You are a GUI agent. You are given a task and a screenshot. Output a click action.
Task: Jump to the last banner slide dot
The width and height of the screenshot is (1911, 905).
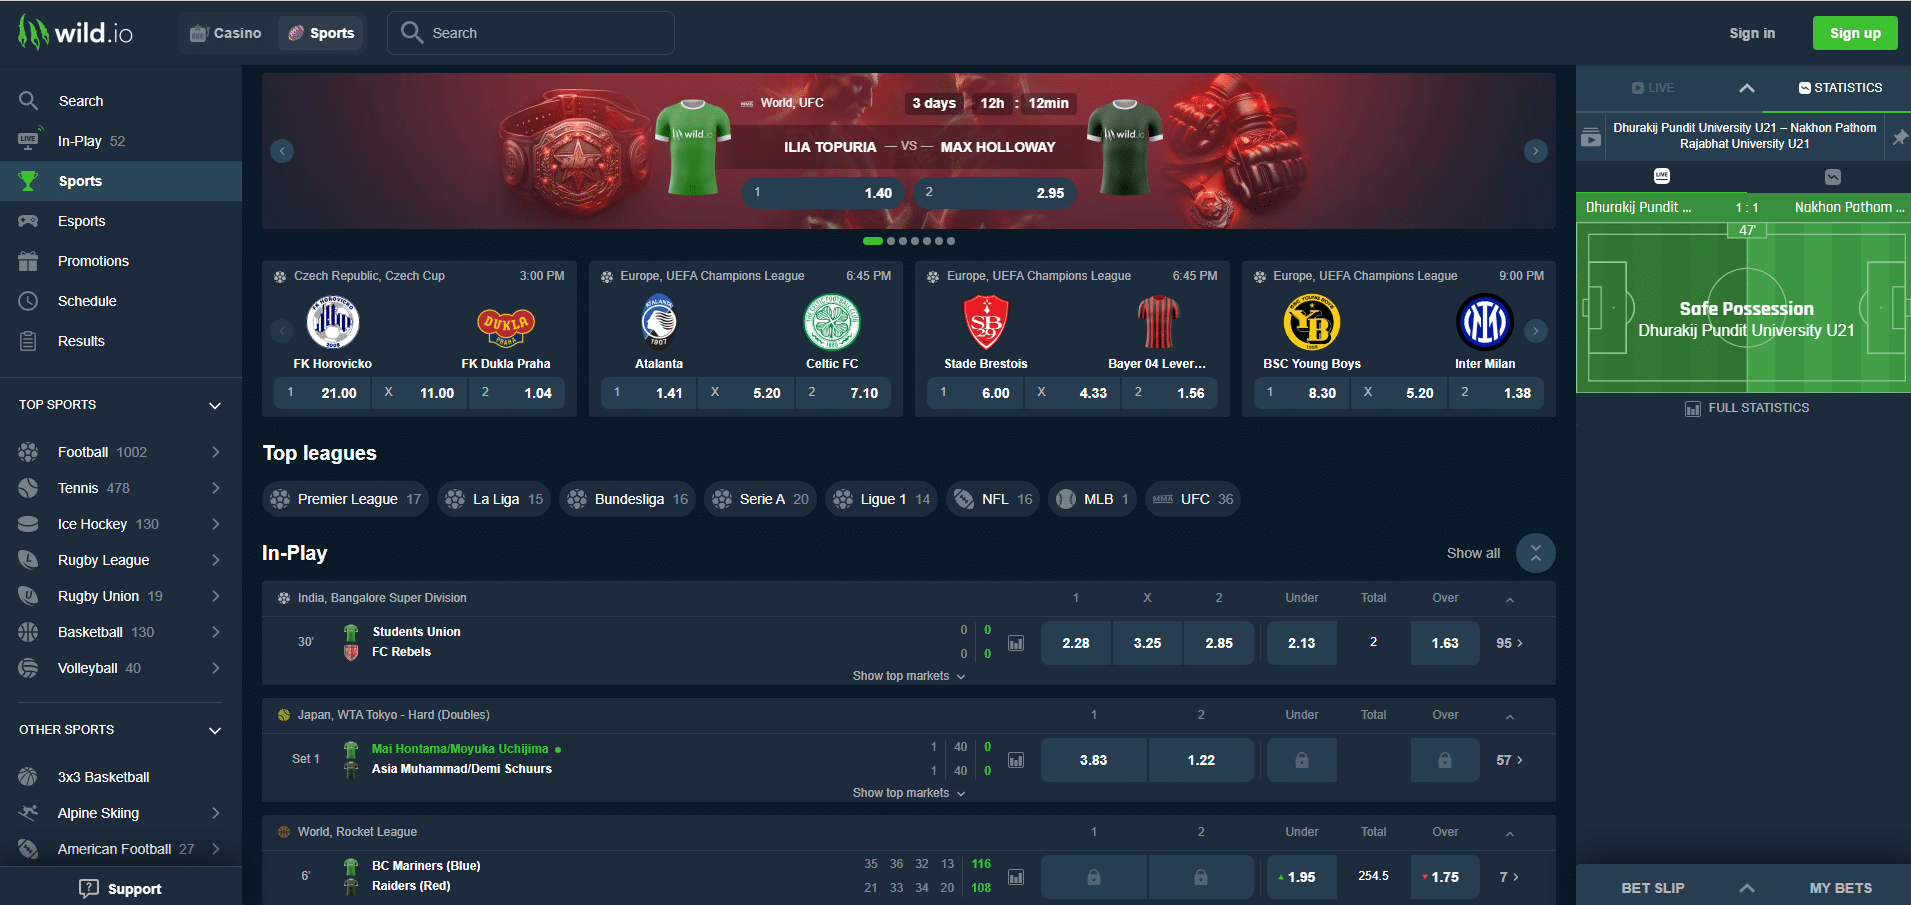pyautogui.click(x=951, y=241)
